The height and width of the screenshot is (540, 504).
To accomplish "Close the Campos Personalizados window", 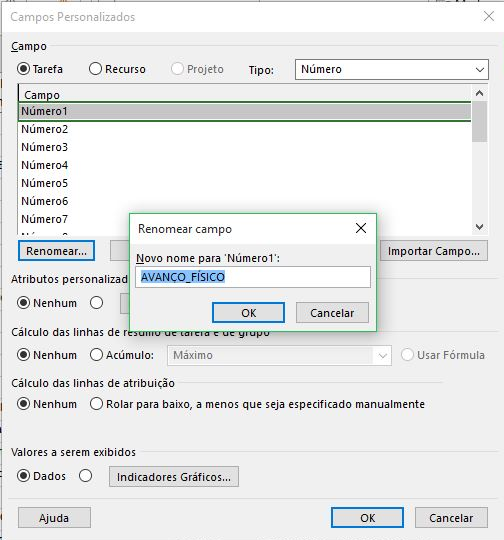I will [x=488, y=16].
